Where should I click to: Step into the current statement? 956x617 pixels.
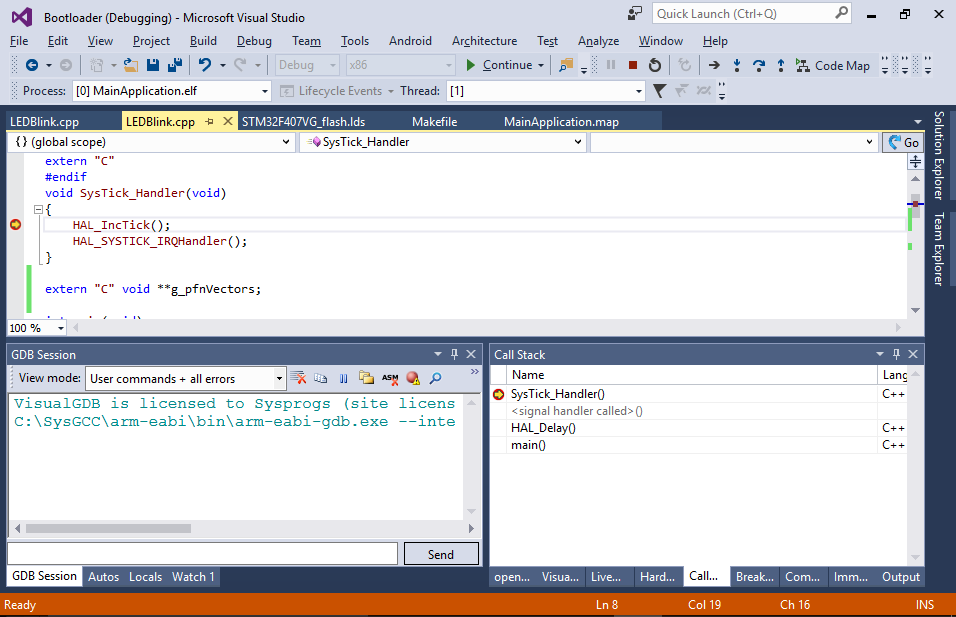point(737,65)
